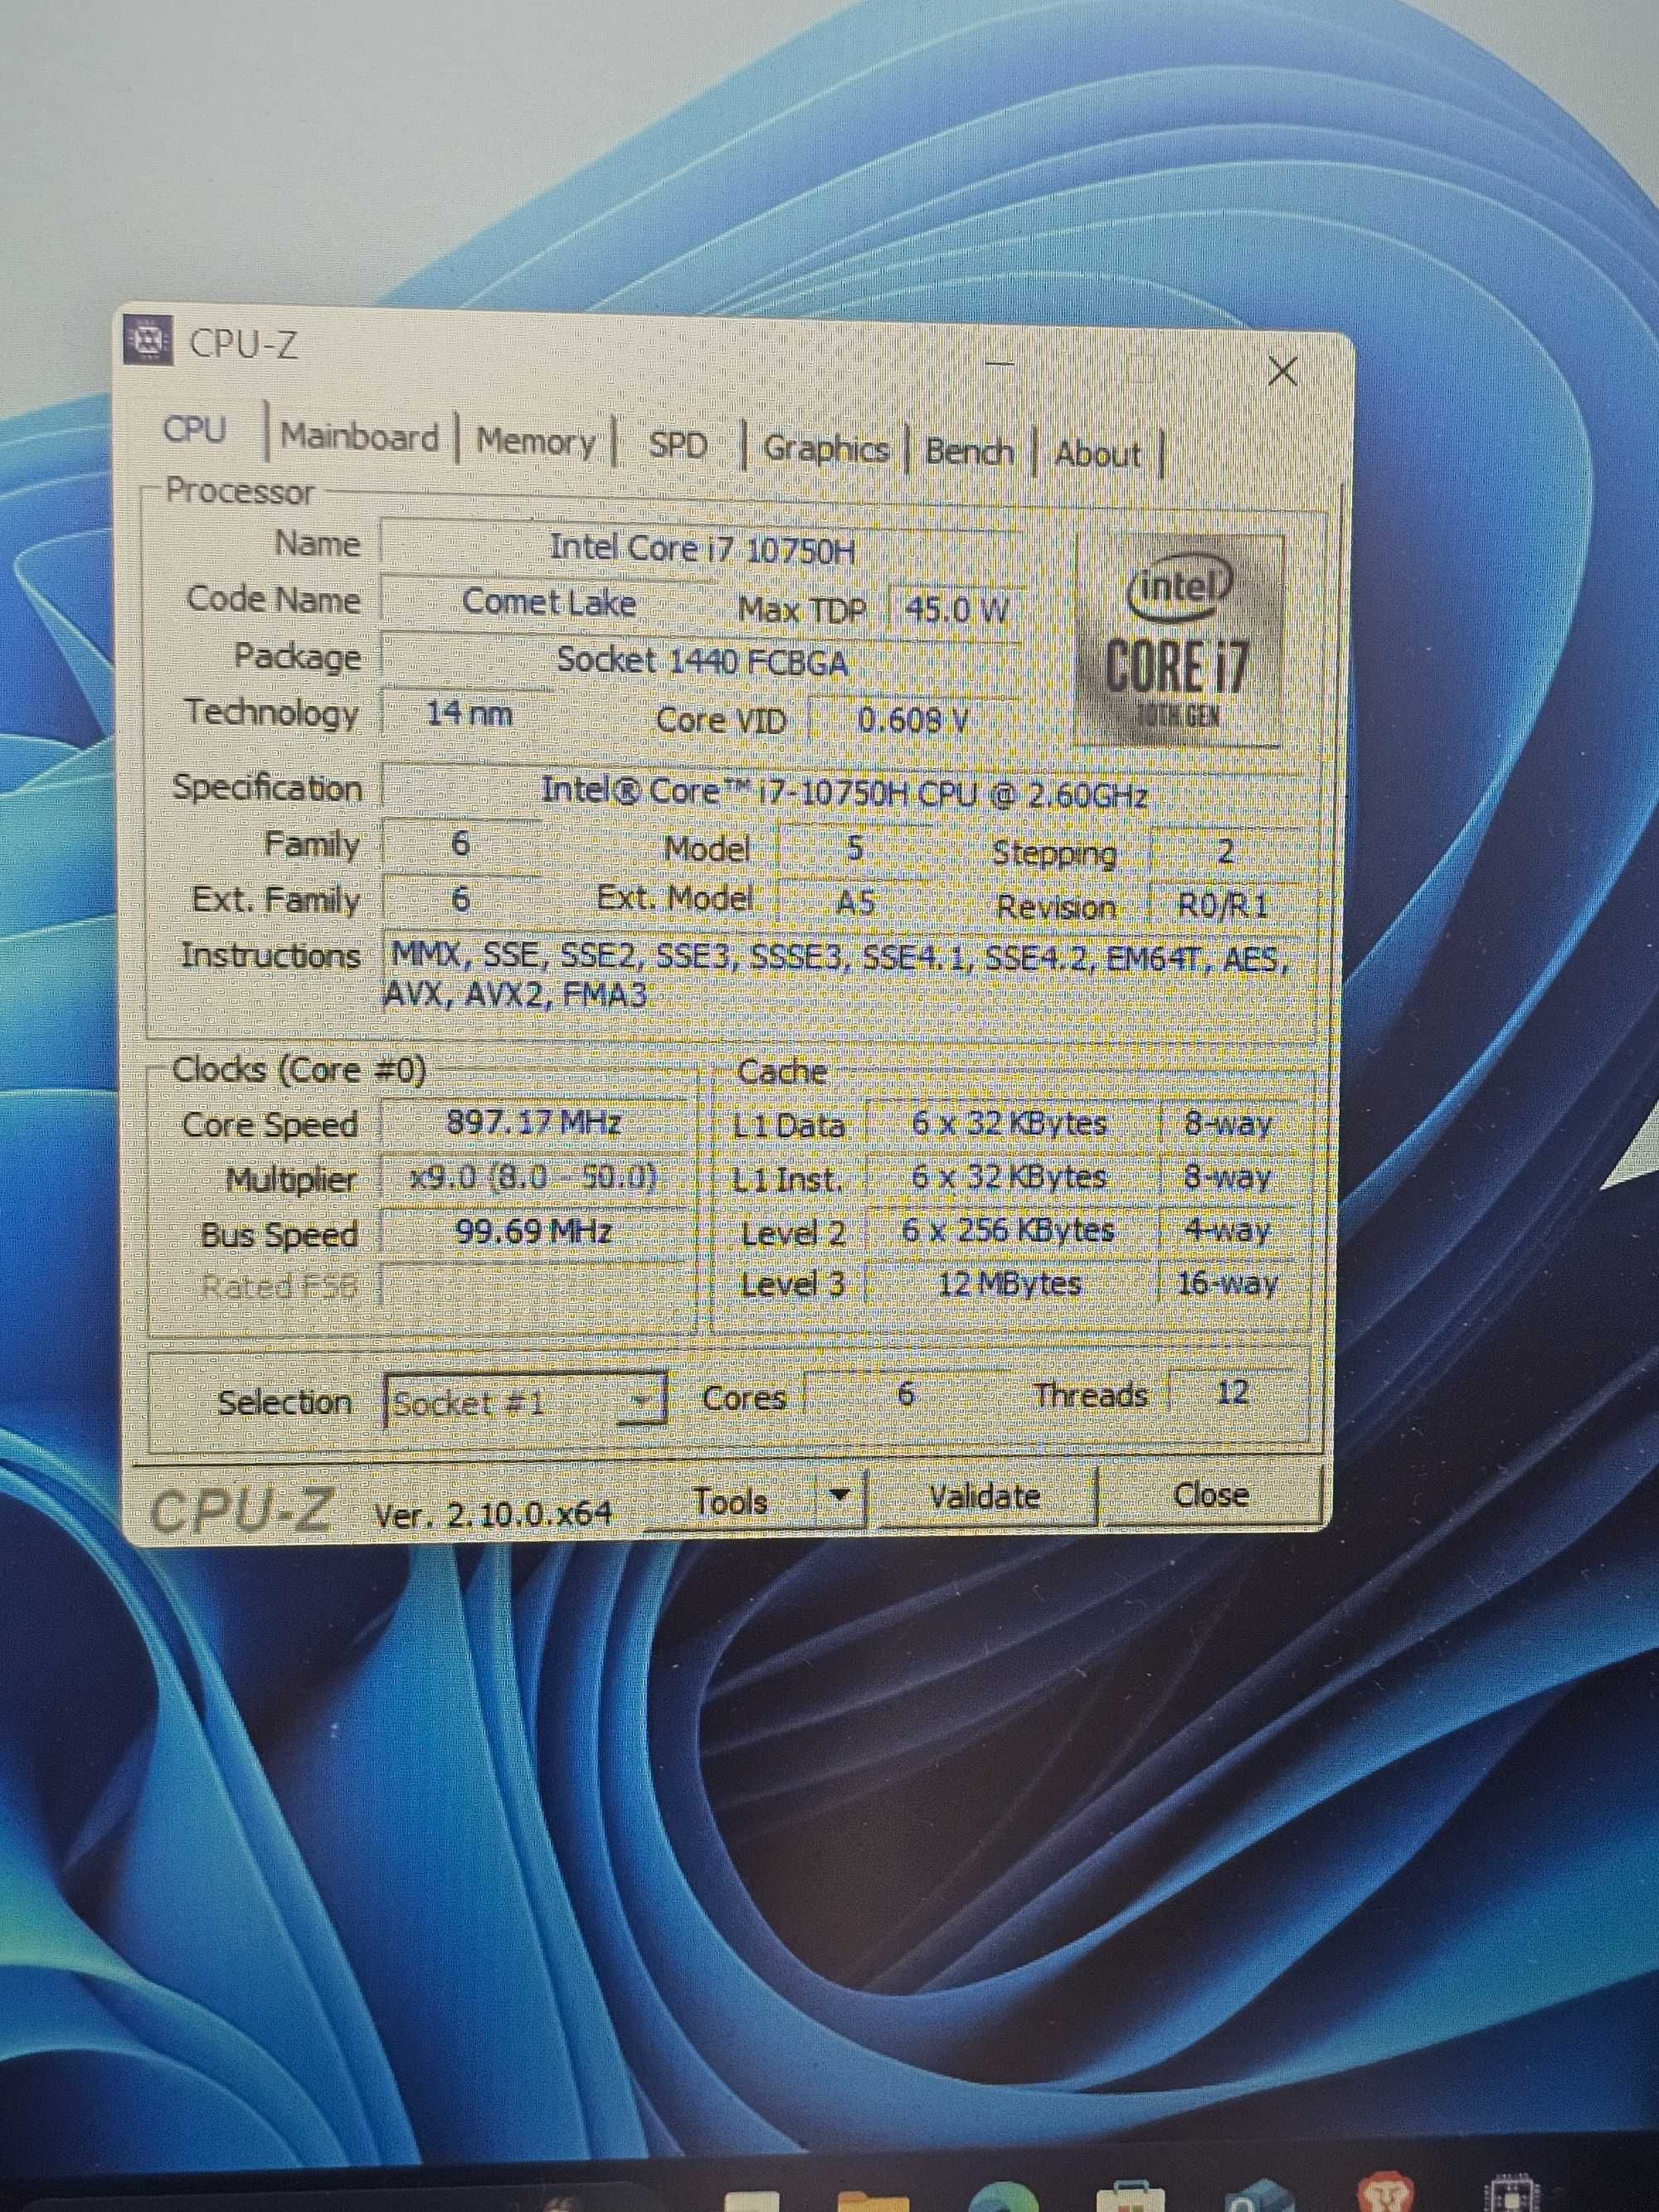Screen dimensions: 1659x2212
Task: Click the Multiplier x9.0 value
Action: pyautogui.click(x=534, y=1178)
